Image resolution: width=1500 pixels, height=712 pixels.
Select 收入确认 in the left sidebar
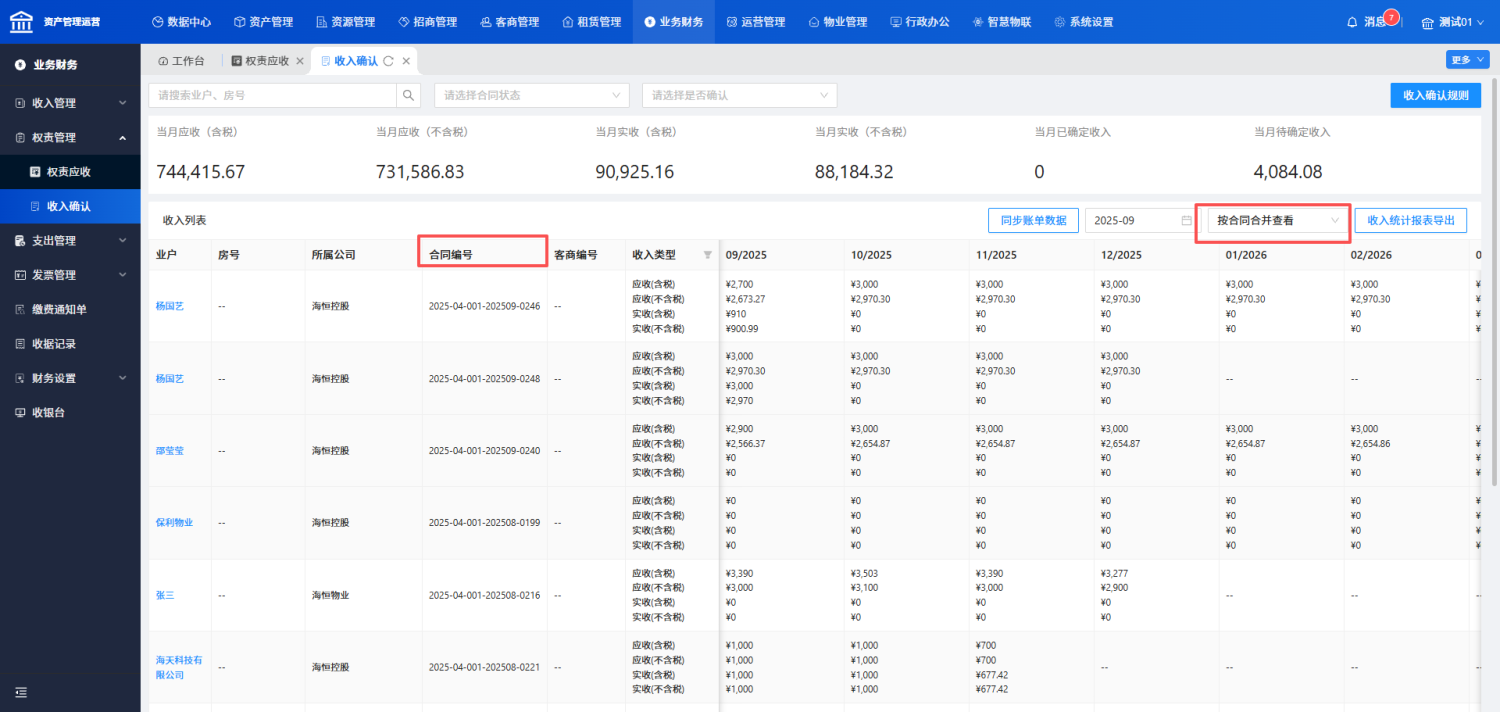point(70,206)
